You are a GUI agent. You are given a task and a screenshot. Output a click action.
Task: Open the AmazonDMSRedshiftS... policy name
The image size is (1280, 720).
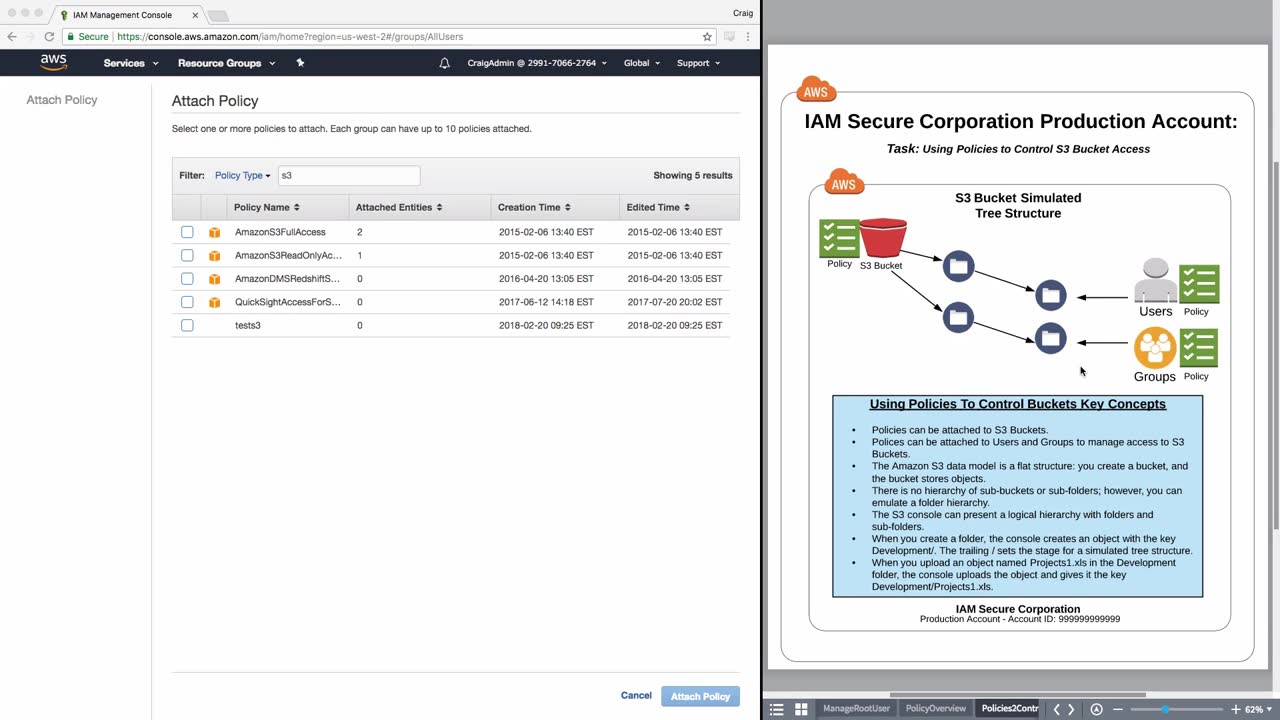[287, 279]
